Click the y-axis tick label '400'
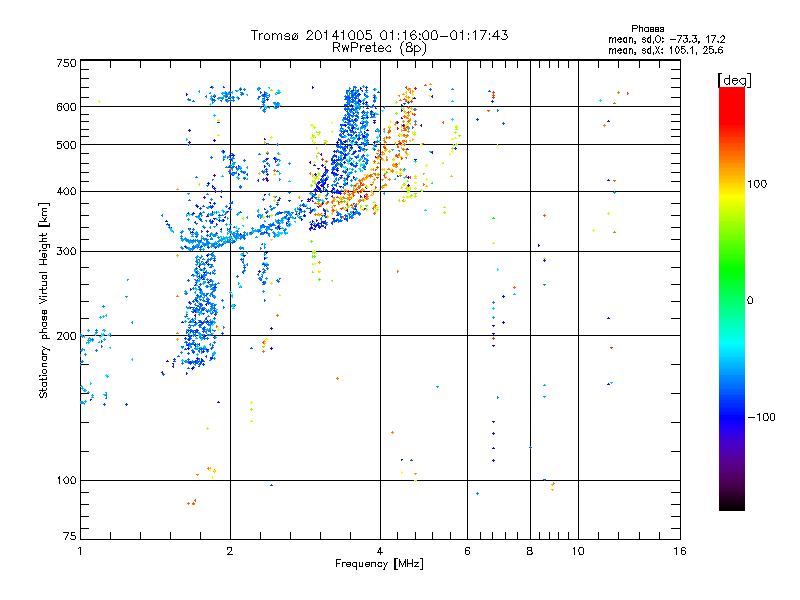 click(66, 191)
